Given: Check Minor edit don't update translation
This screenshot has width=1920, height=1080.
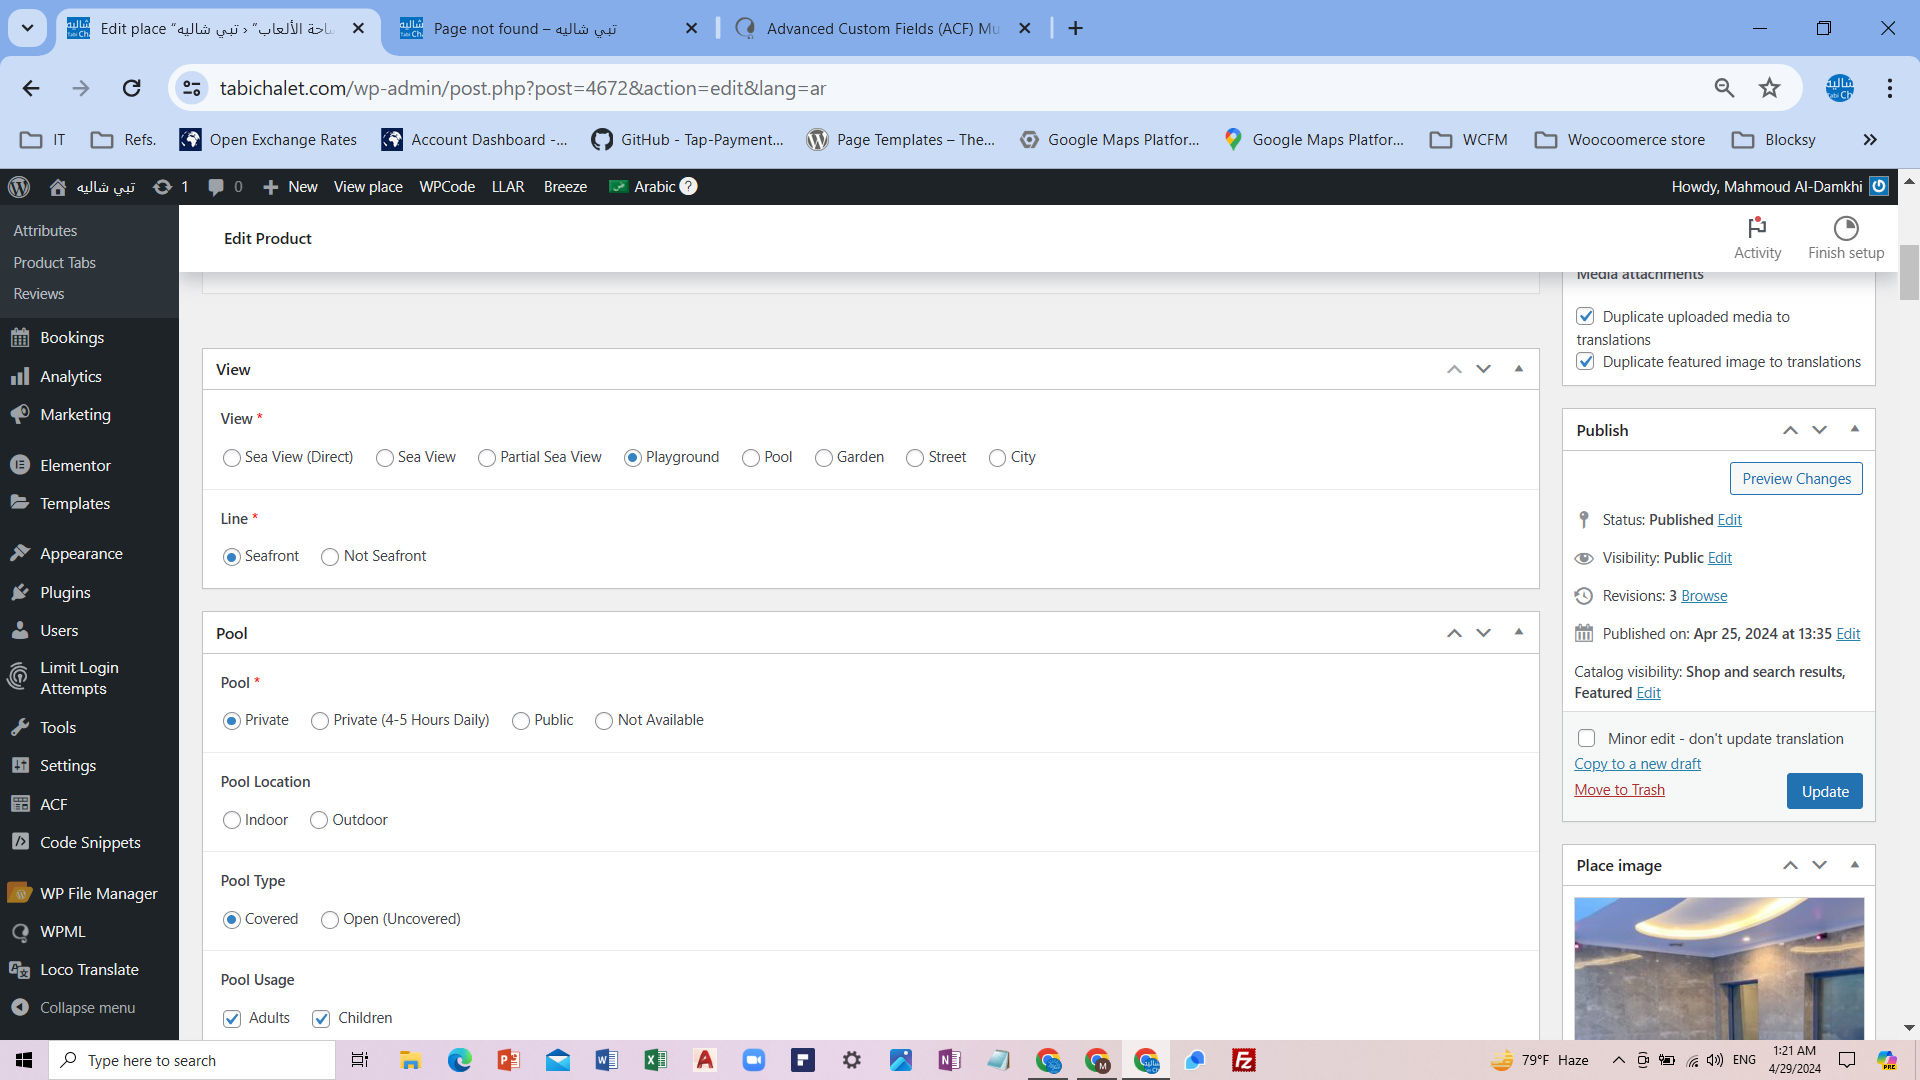Looking at the screenshot, I should [1586, 739].
